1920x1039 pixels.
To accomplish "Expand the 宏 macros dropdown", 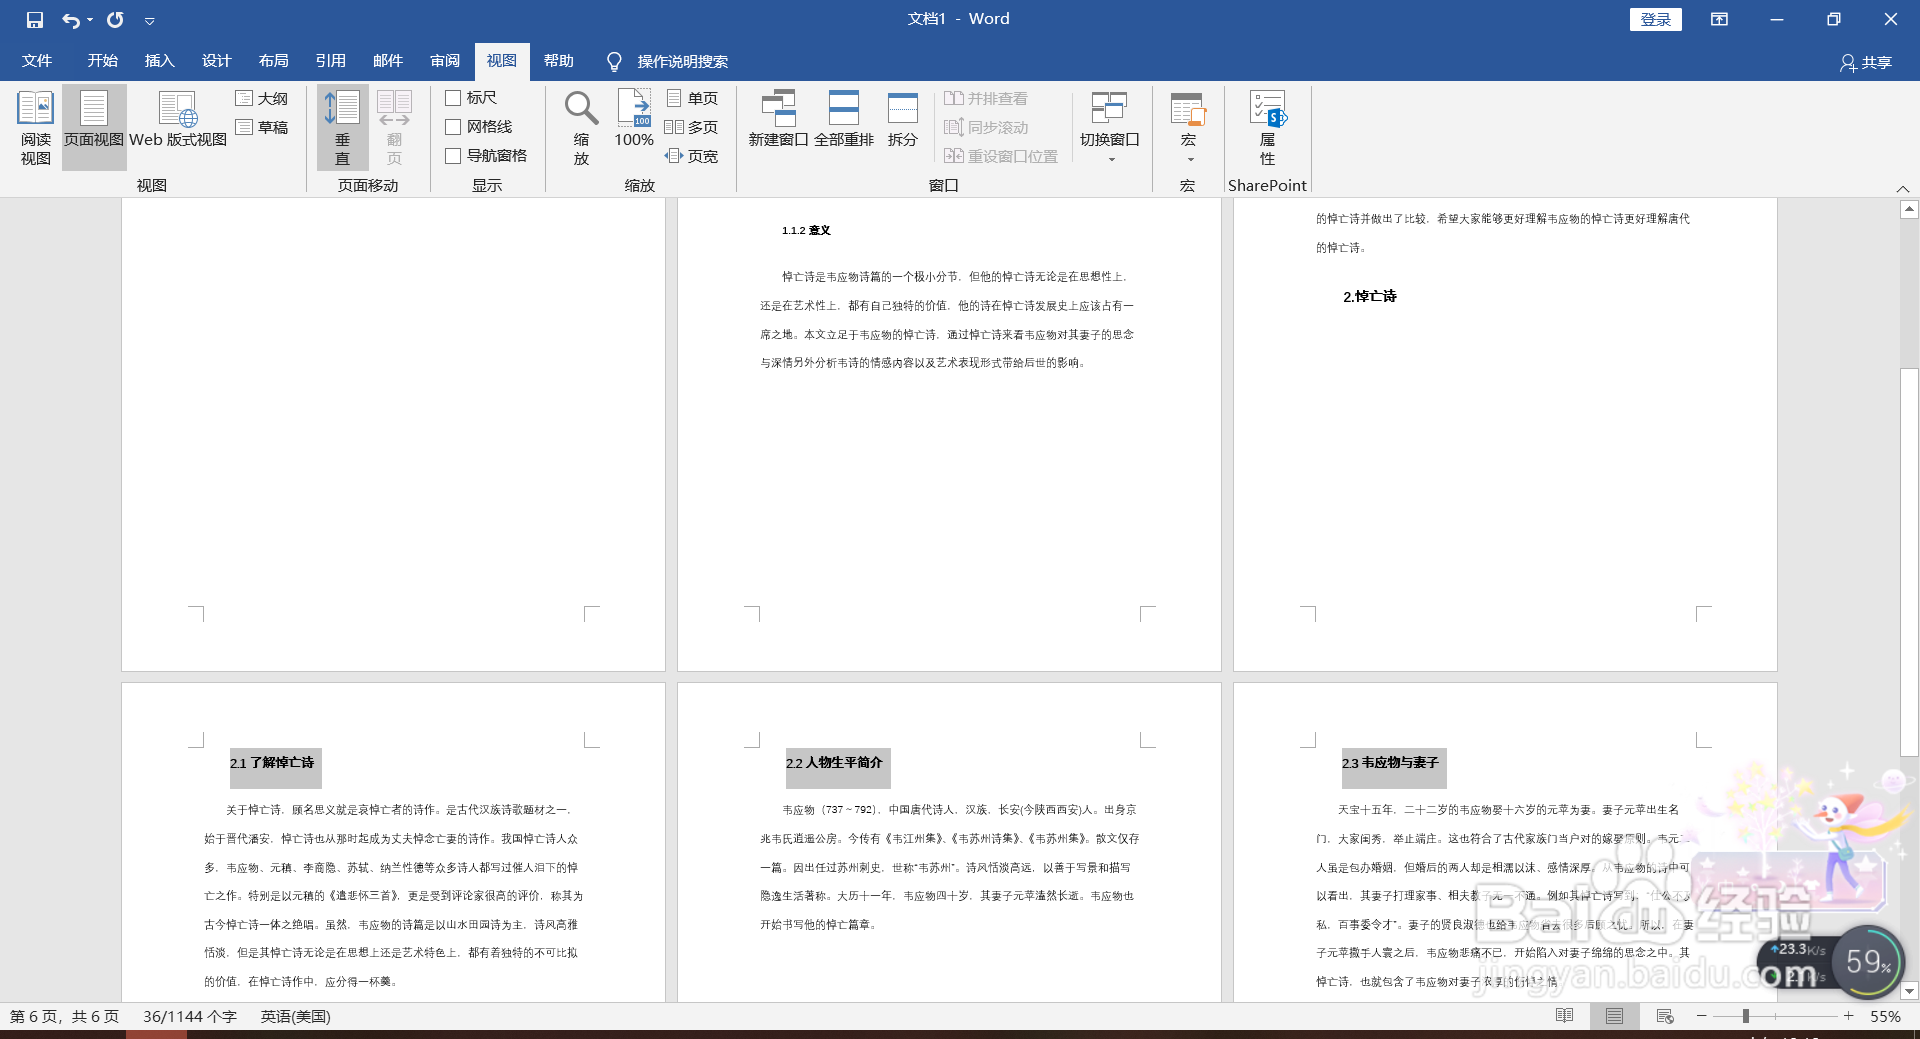I will click(x=1188, y=158).
